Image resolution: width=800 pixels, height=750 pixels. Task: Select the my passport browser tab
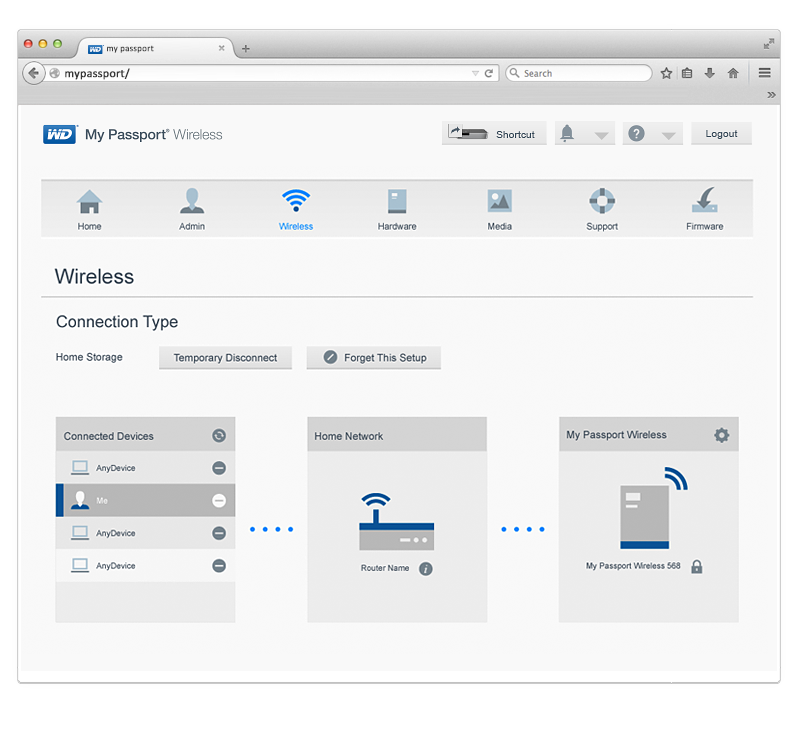point(156,48)
